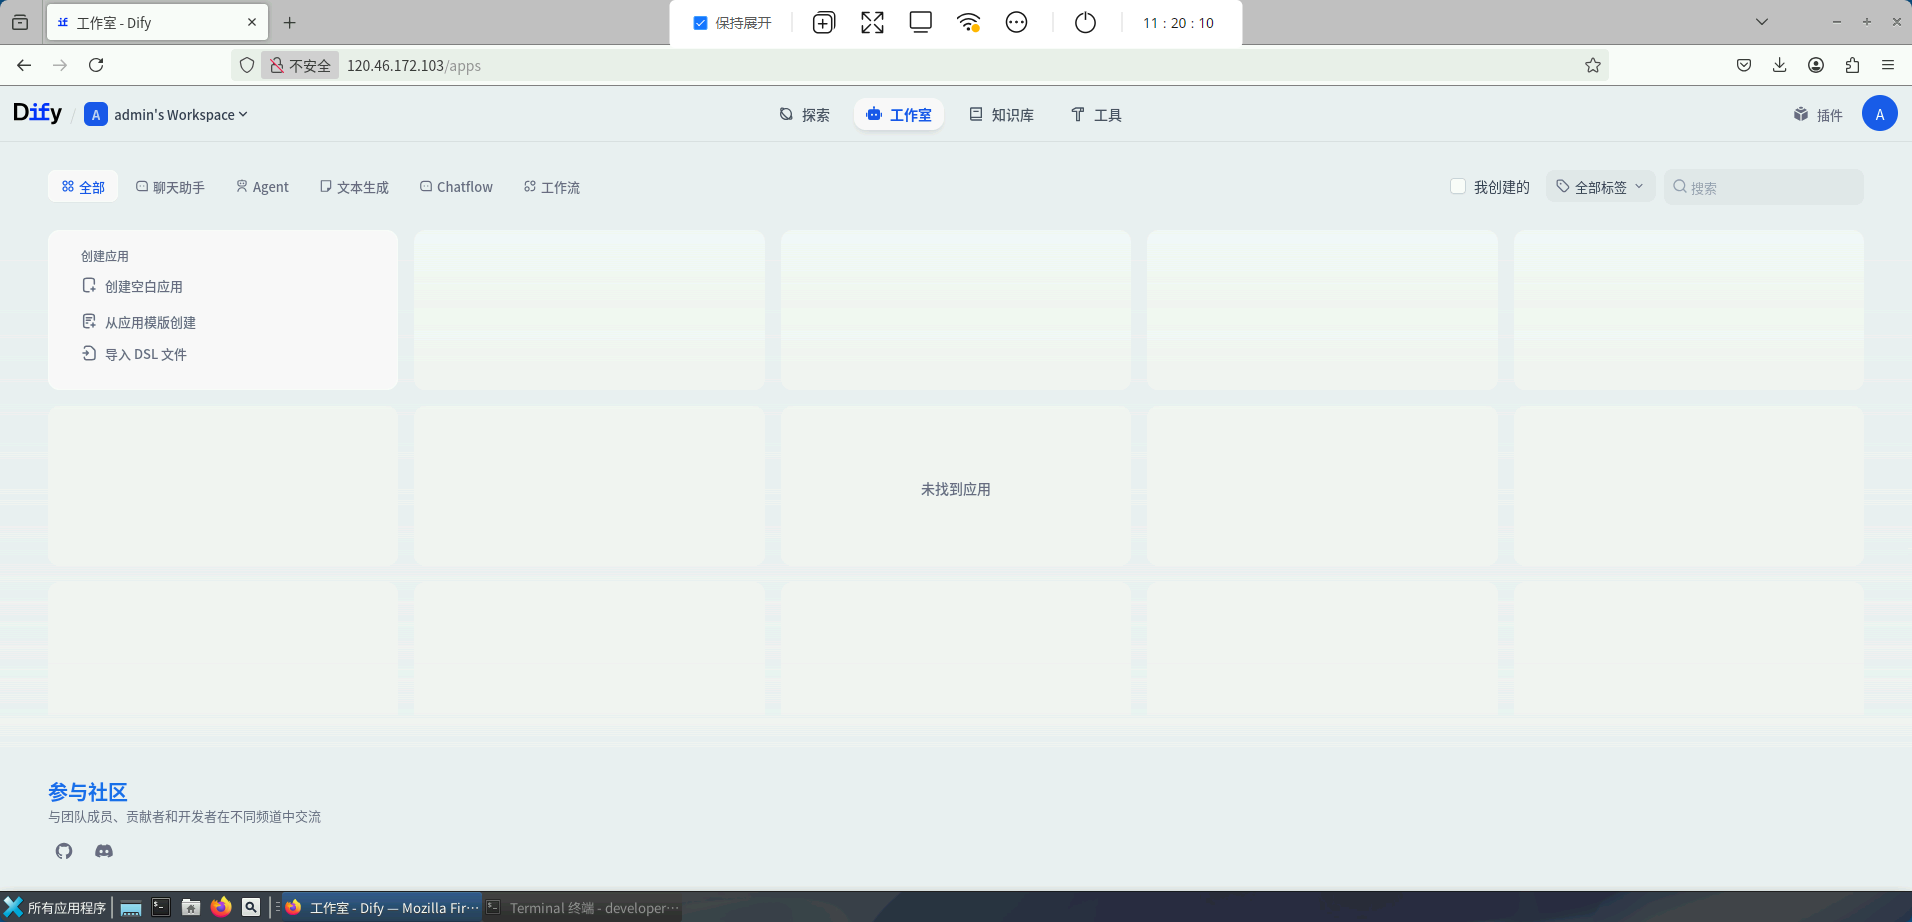Open the file manager home folder icon

click(x=191, y=907)
